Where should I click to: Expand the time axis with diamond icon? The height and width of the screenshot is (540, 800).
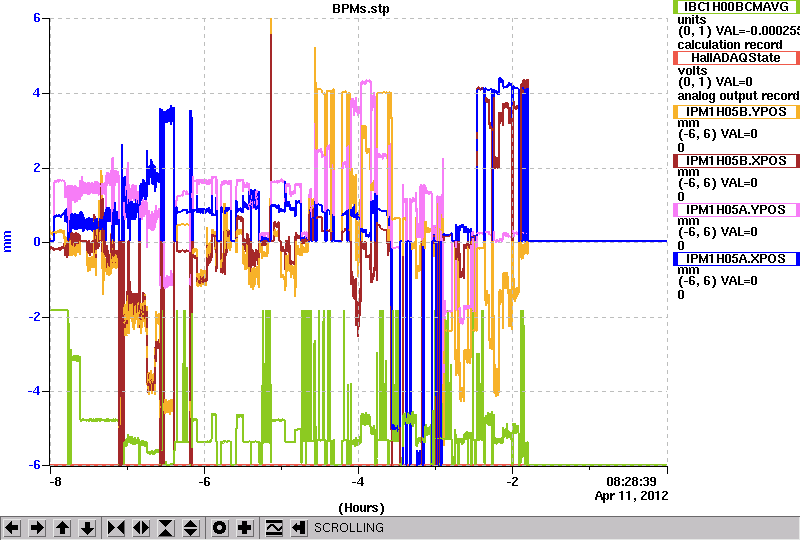pyautogui.click(x=141, y=528)
